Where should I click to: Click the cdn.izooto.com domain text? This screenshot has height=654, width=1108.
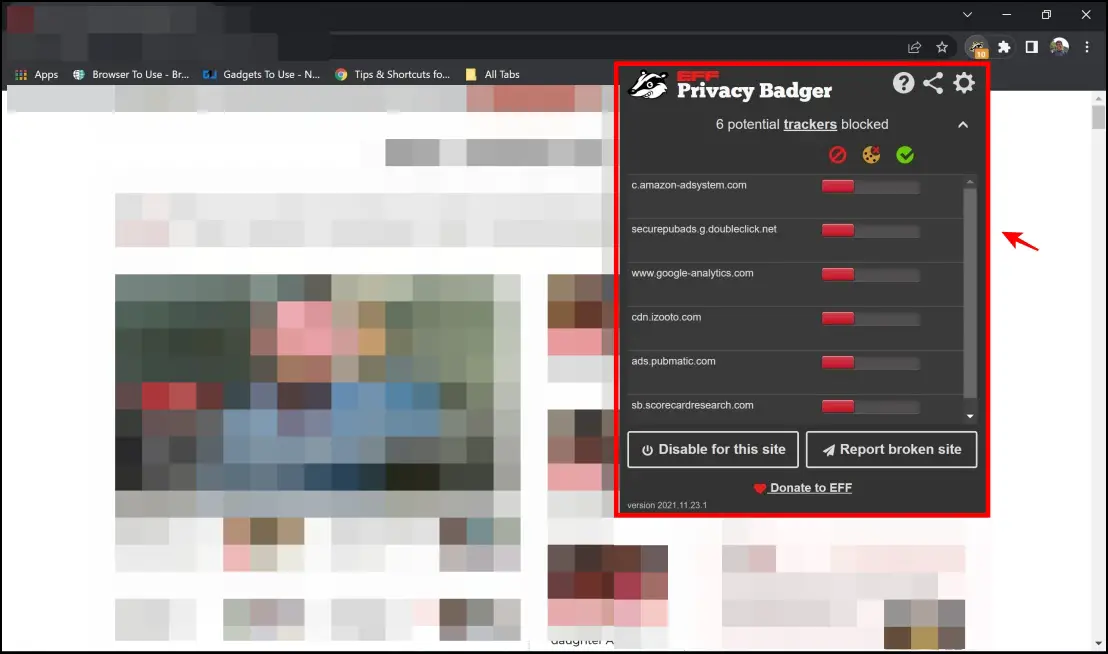(666, 317)
